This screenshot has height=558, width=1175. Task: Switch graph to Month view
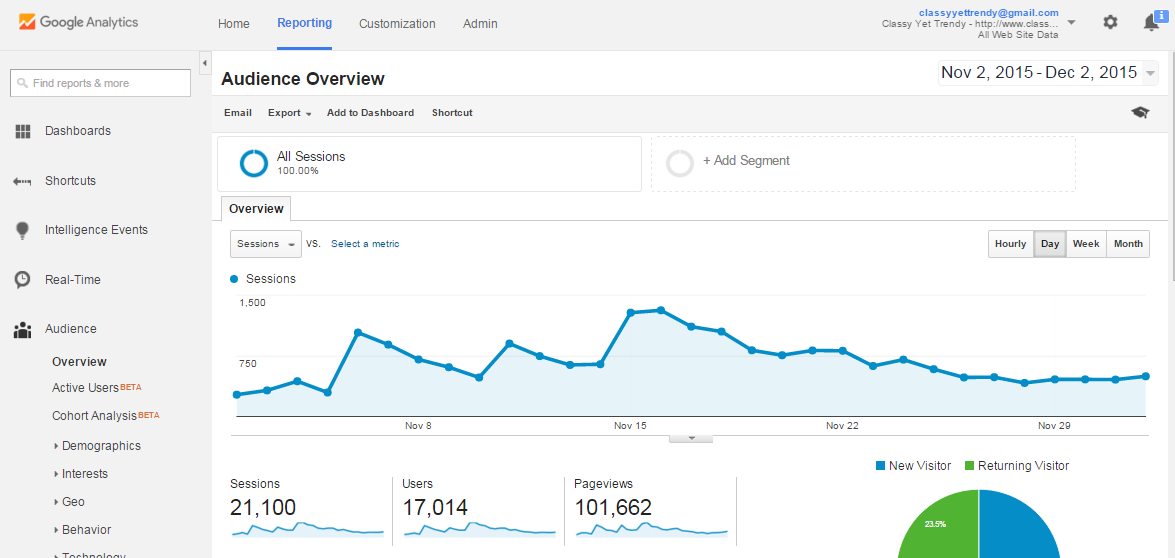pos(1128,244)
